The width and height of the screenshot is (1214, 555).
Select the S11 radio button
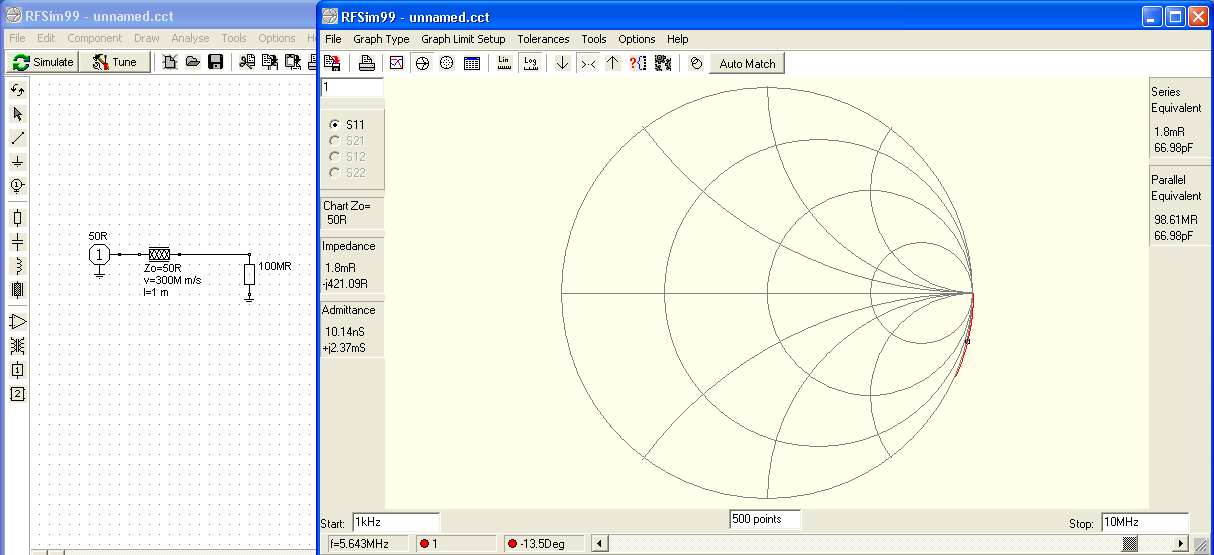(335, 125)
